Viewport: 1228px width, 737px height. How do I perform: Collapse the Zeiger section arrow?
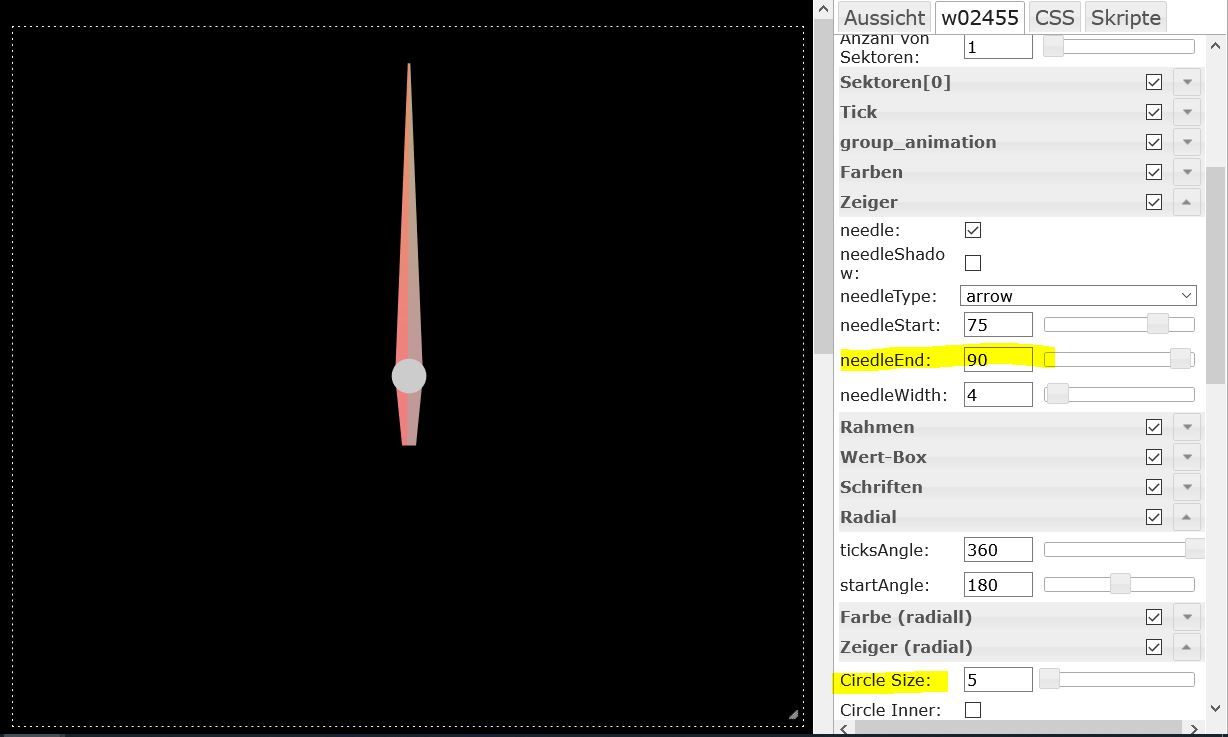coord(1187,202)
